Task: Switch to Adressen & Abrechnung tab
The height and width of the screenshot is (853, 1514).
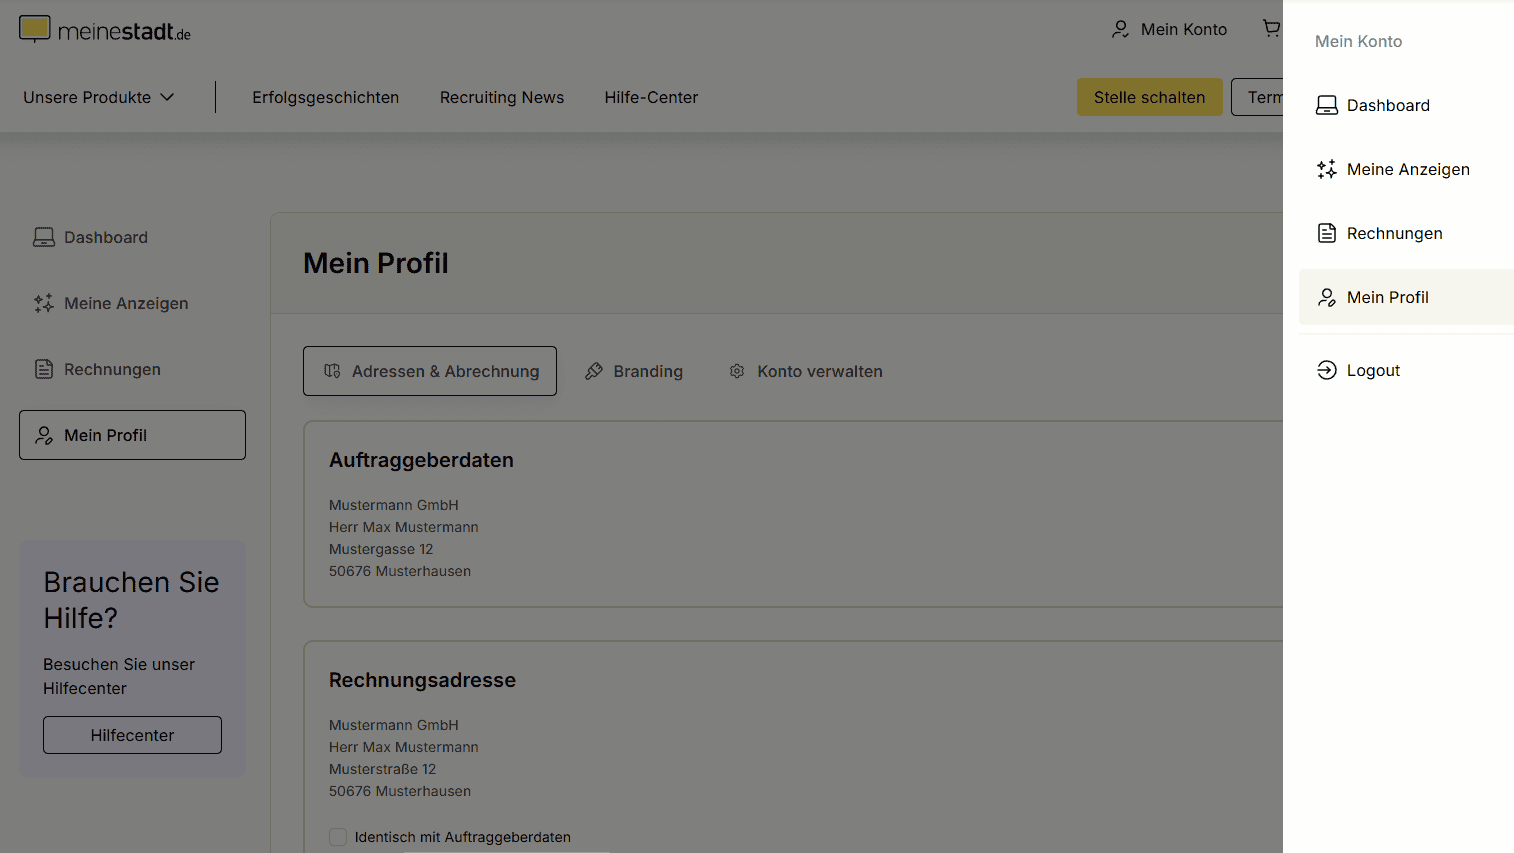Action: pyautogui.click(x=430, y=371)
